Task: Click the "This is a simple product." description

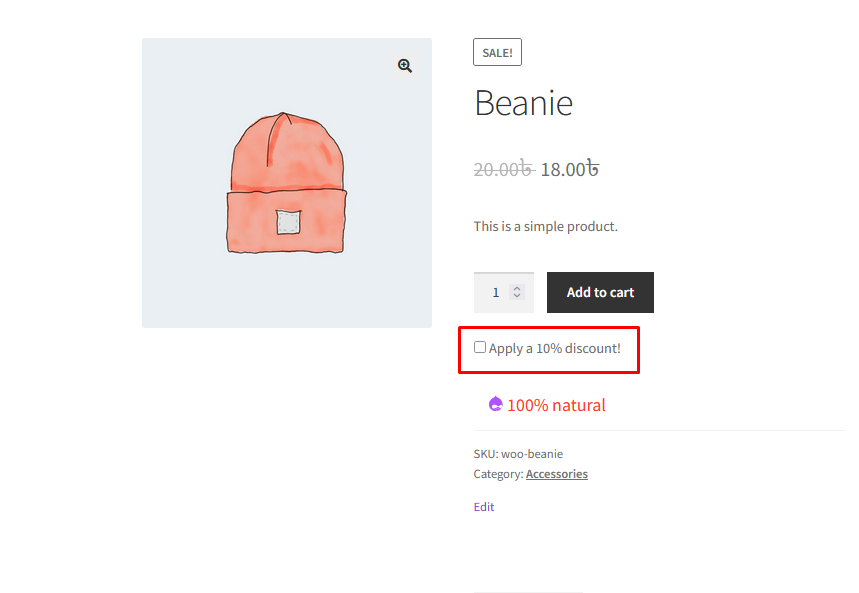Action: pos(546,226)
